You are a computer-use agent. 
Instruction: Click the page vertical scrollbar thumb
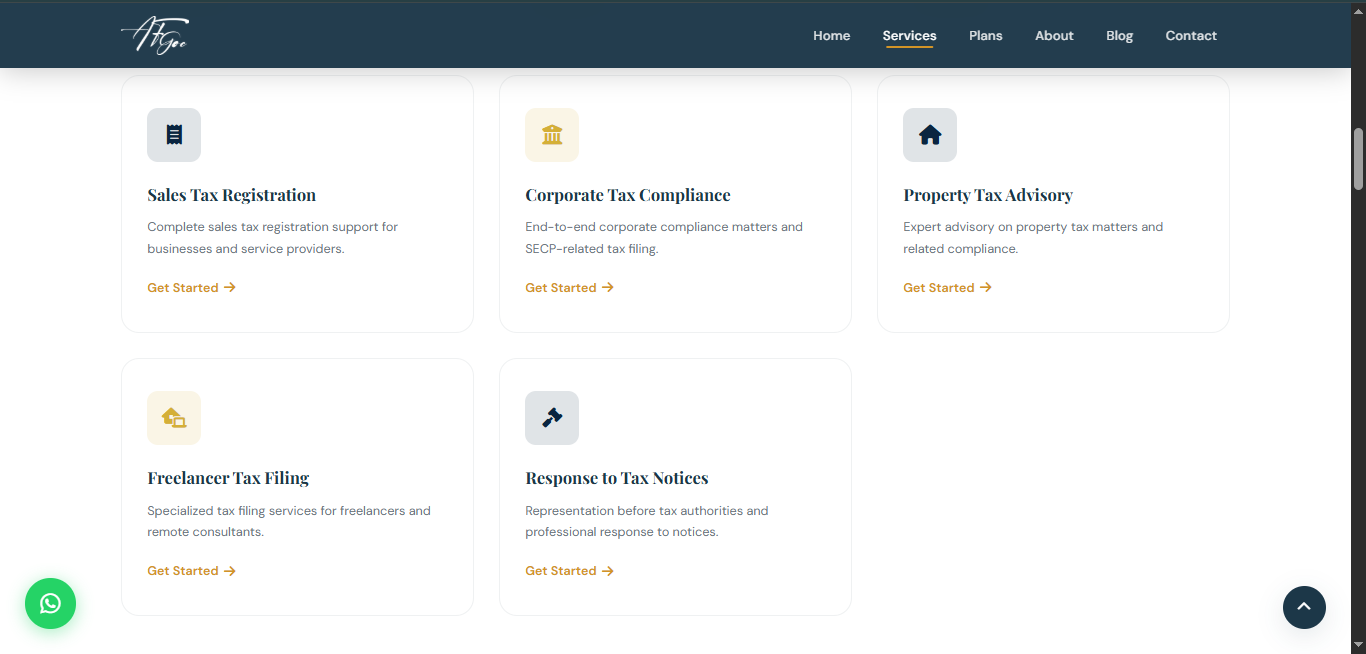click(x=1358, y=159)
